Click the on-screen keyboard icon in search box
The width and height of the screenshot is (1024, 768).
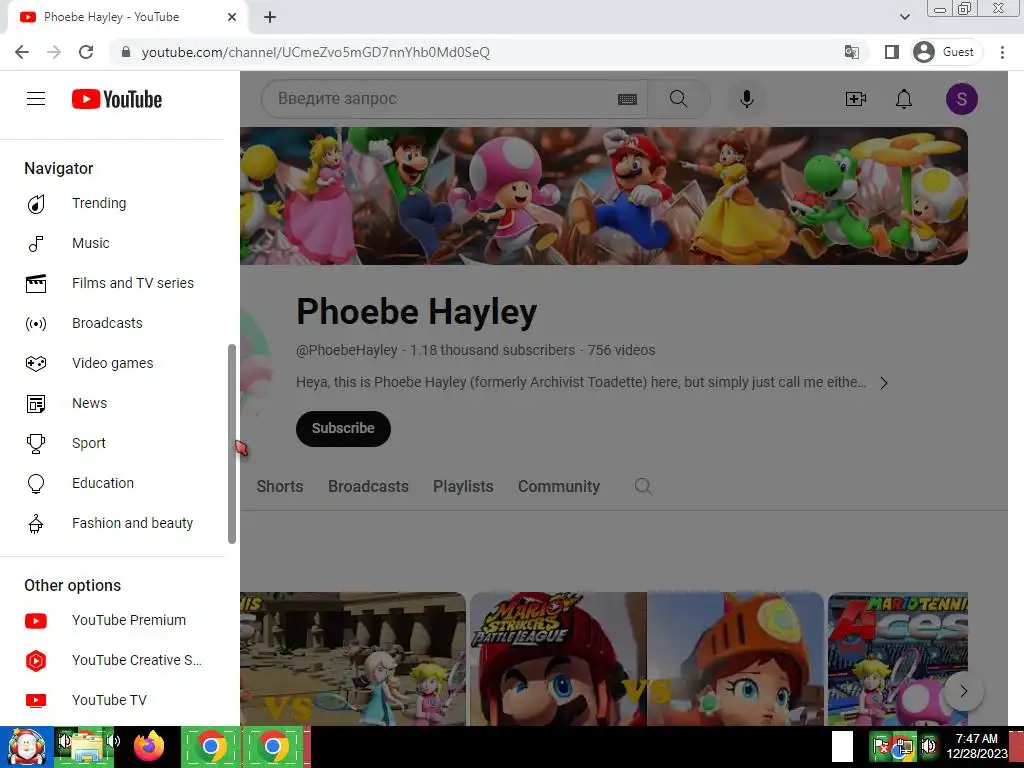tap(627, 99)
